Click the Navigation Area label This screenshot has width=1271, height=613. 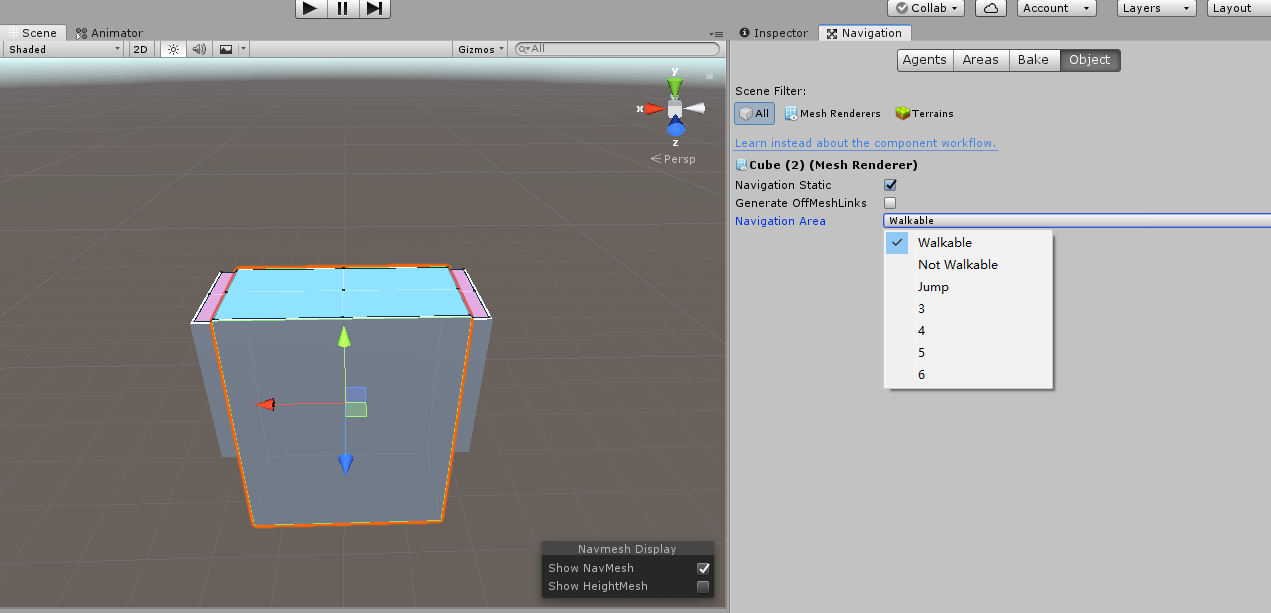[780, 221]
